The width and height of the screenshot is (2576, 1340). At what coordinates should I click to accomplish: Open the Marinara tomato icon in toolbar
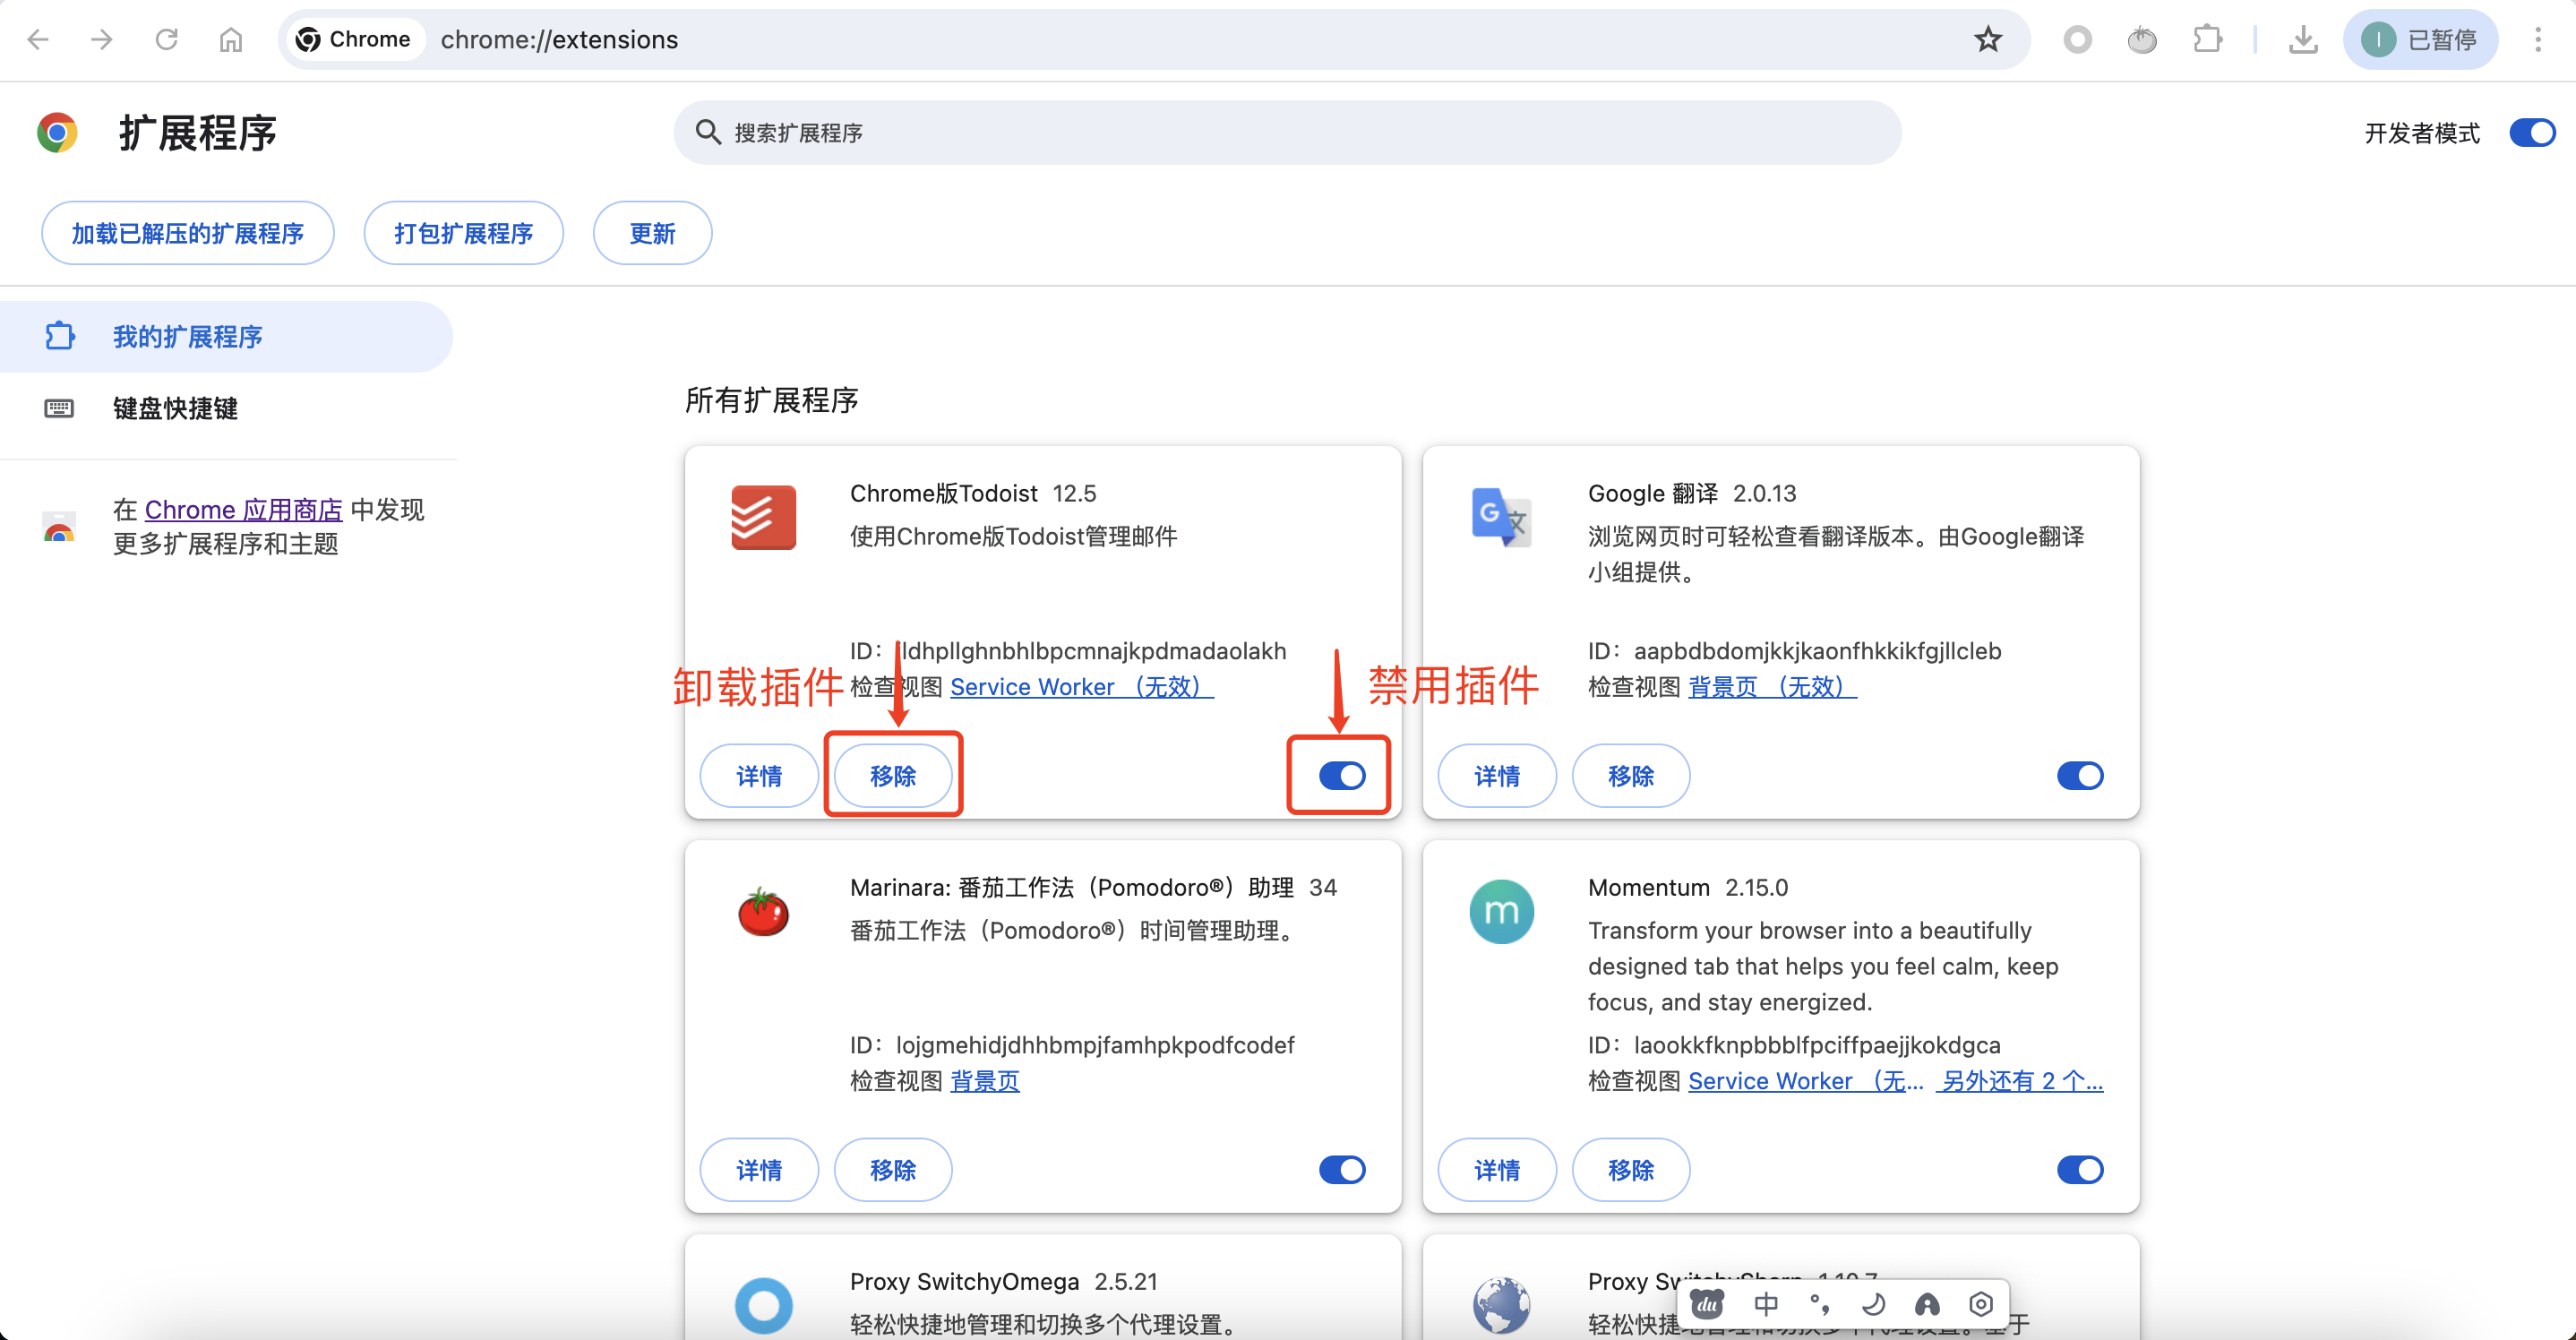2141,40
